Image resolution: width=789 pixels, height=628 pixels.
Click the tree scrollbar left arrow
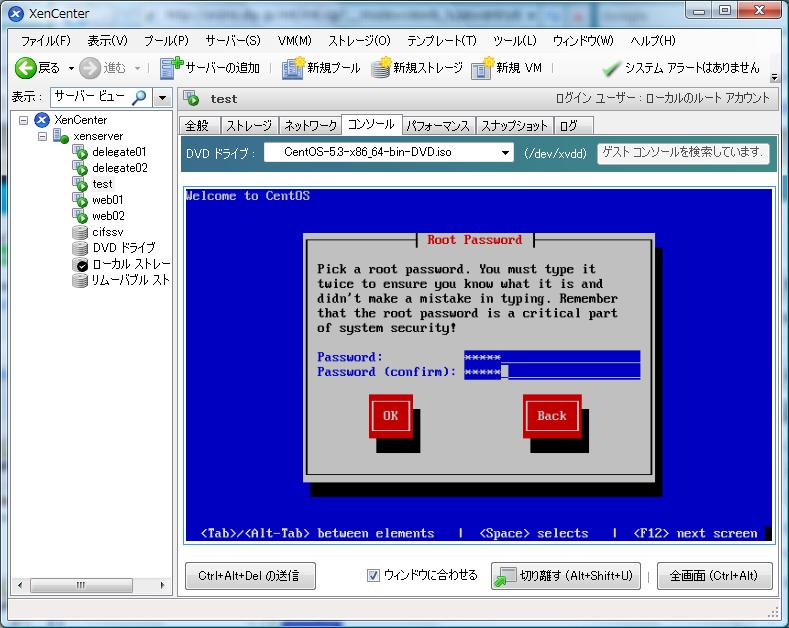point(20,585)
